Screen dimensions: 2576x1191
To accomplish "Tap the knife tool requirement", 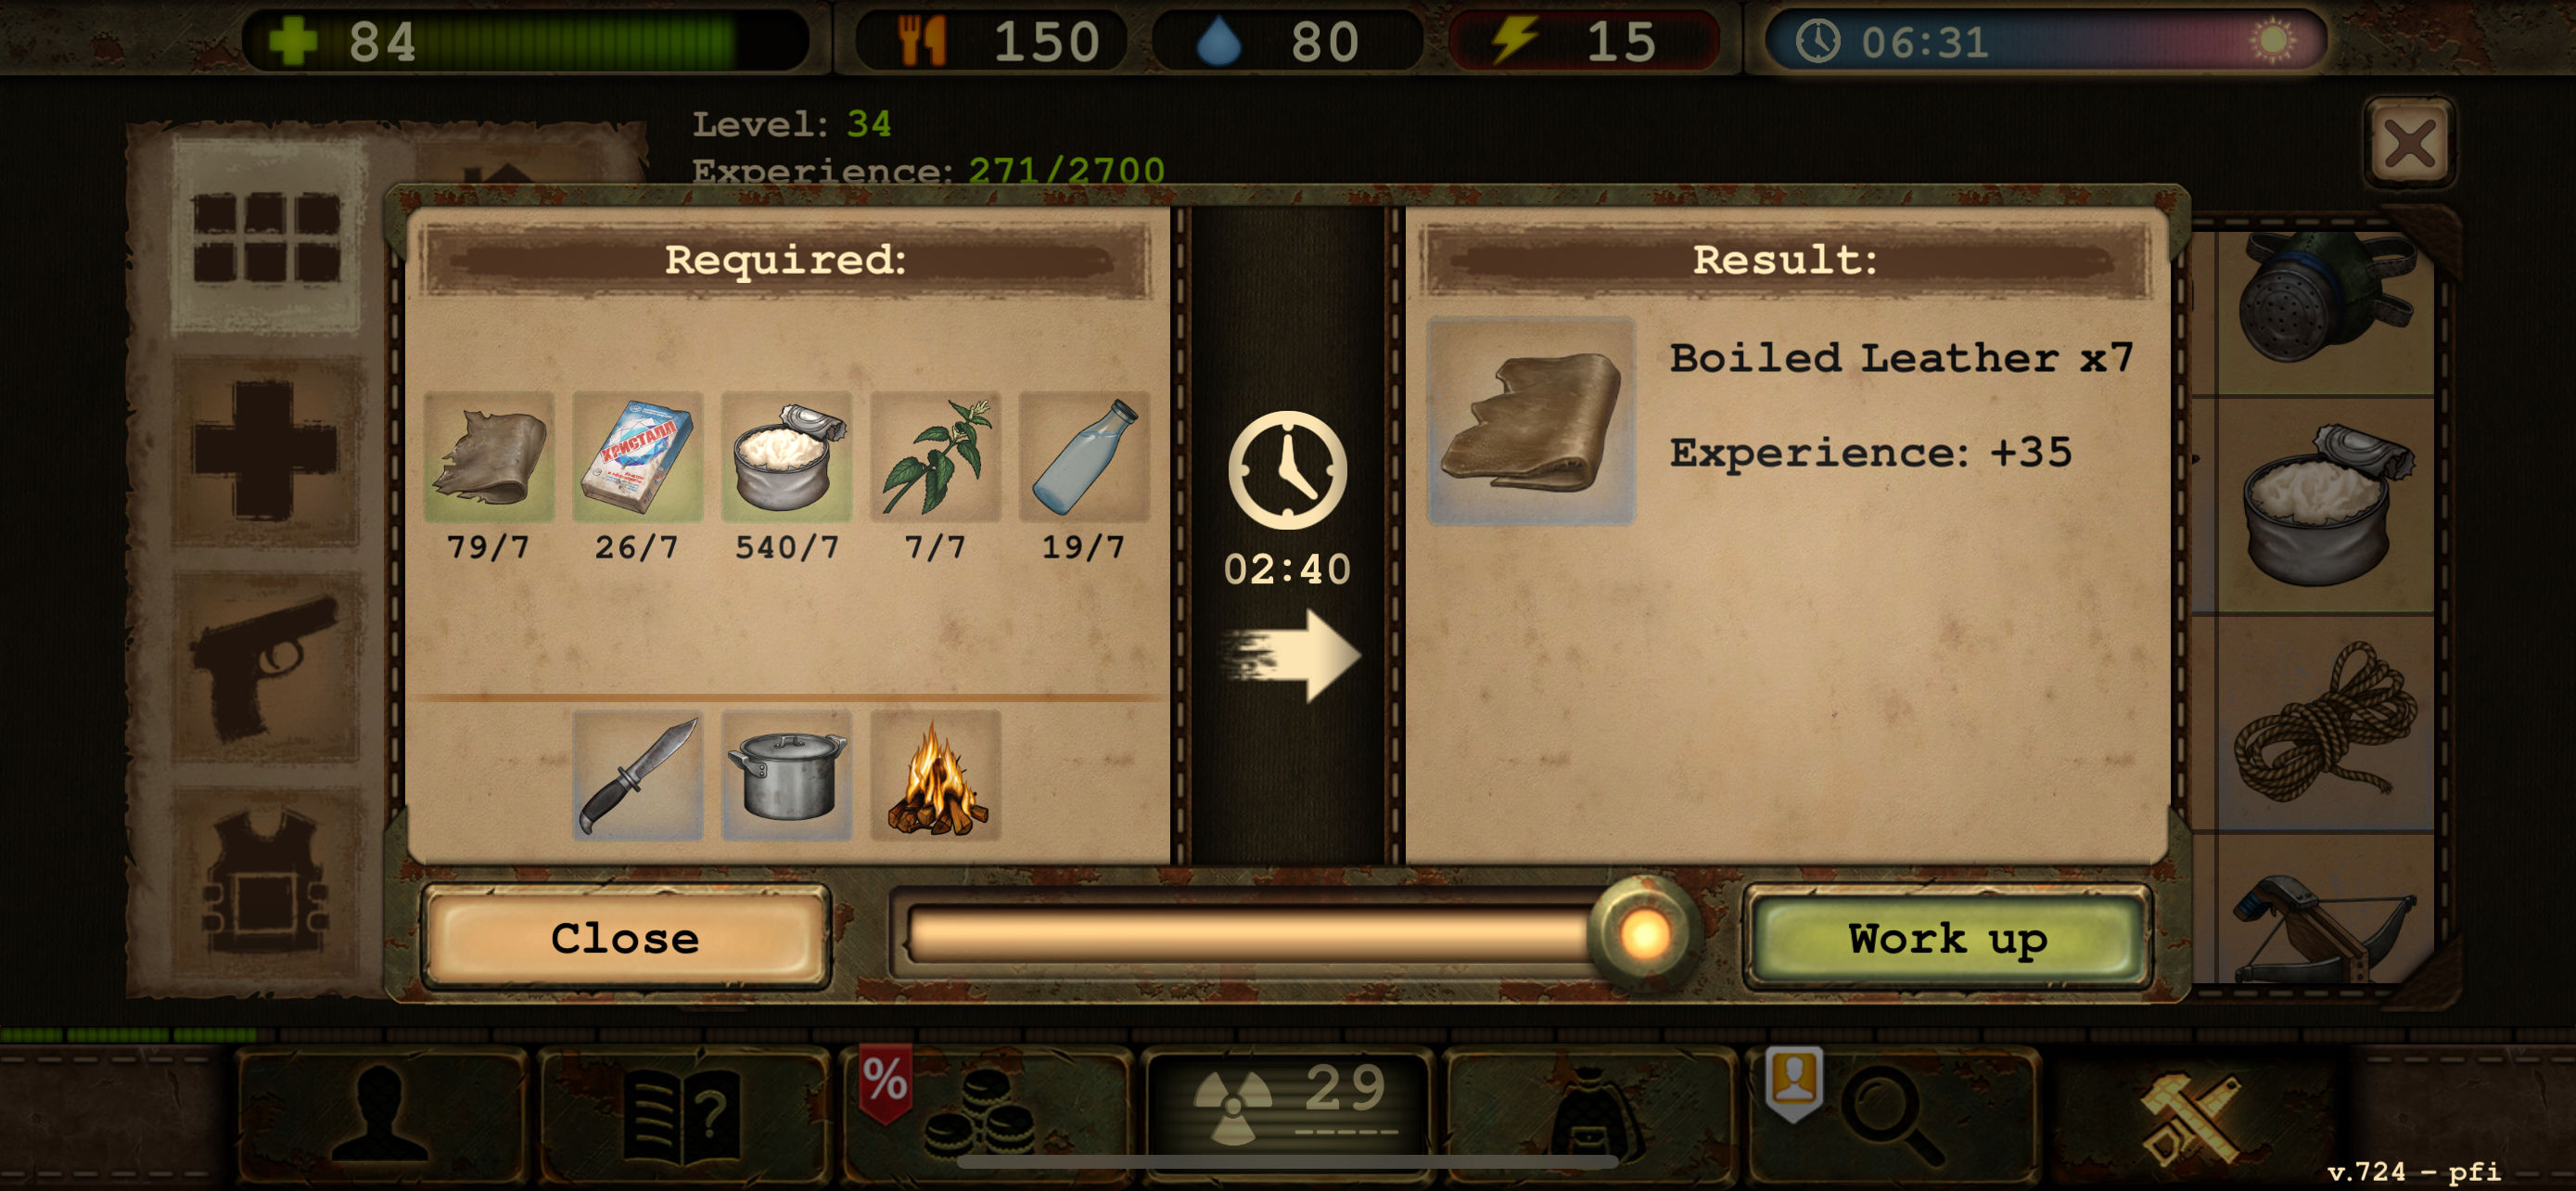I will tap(637, 775).
